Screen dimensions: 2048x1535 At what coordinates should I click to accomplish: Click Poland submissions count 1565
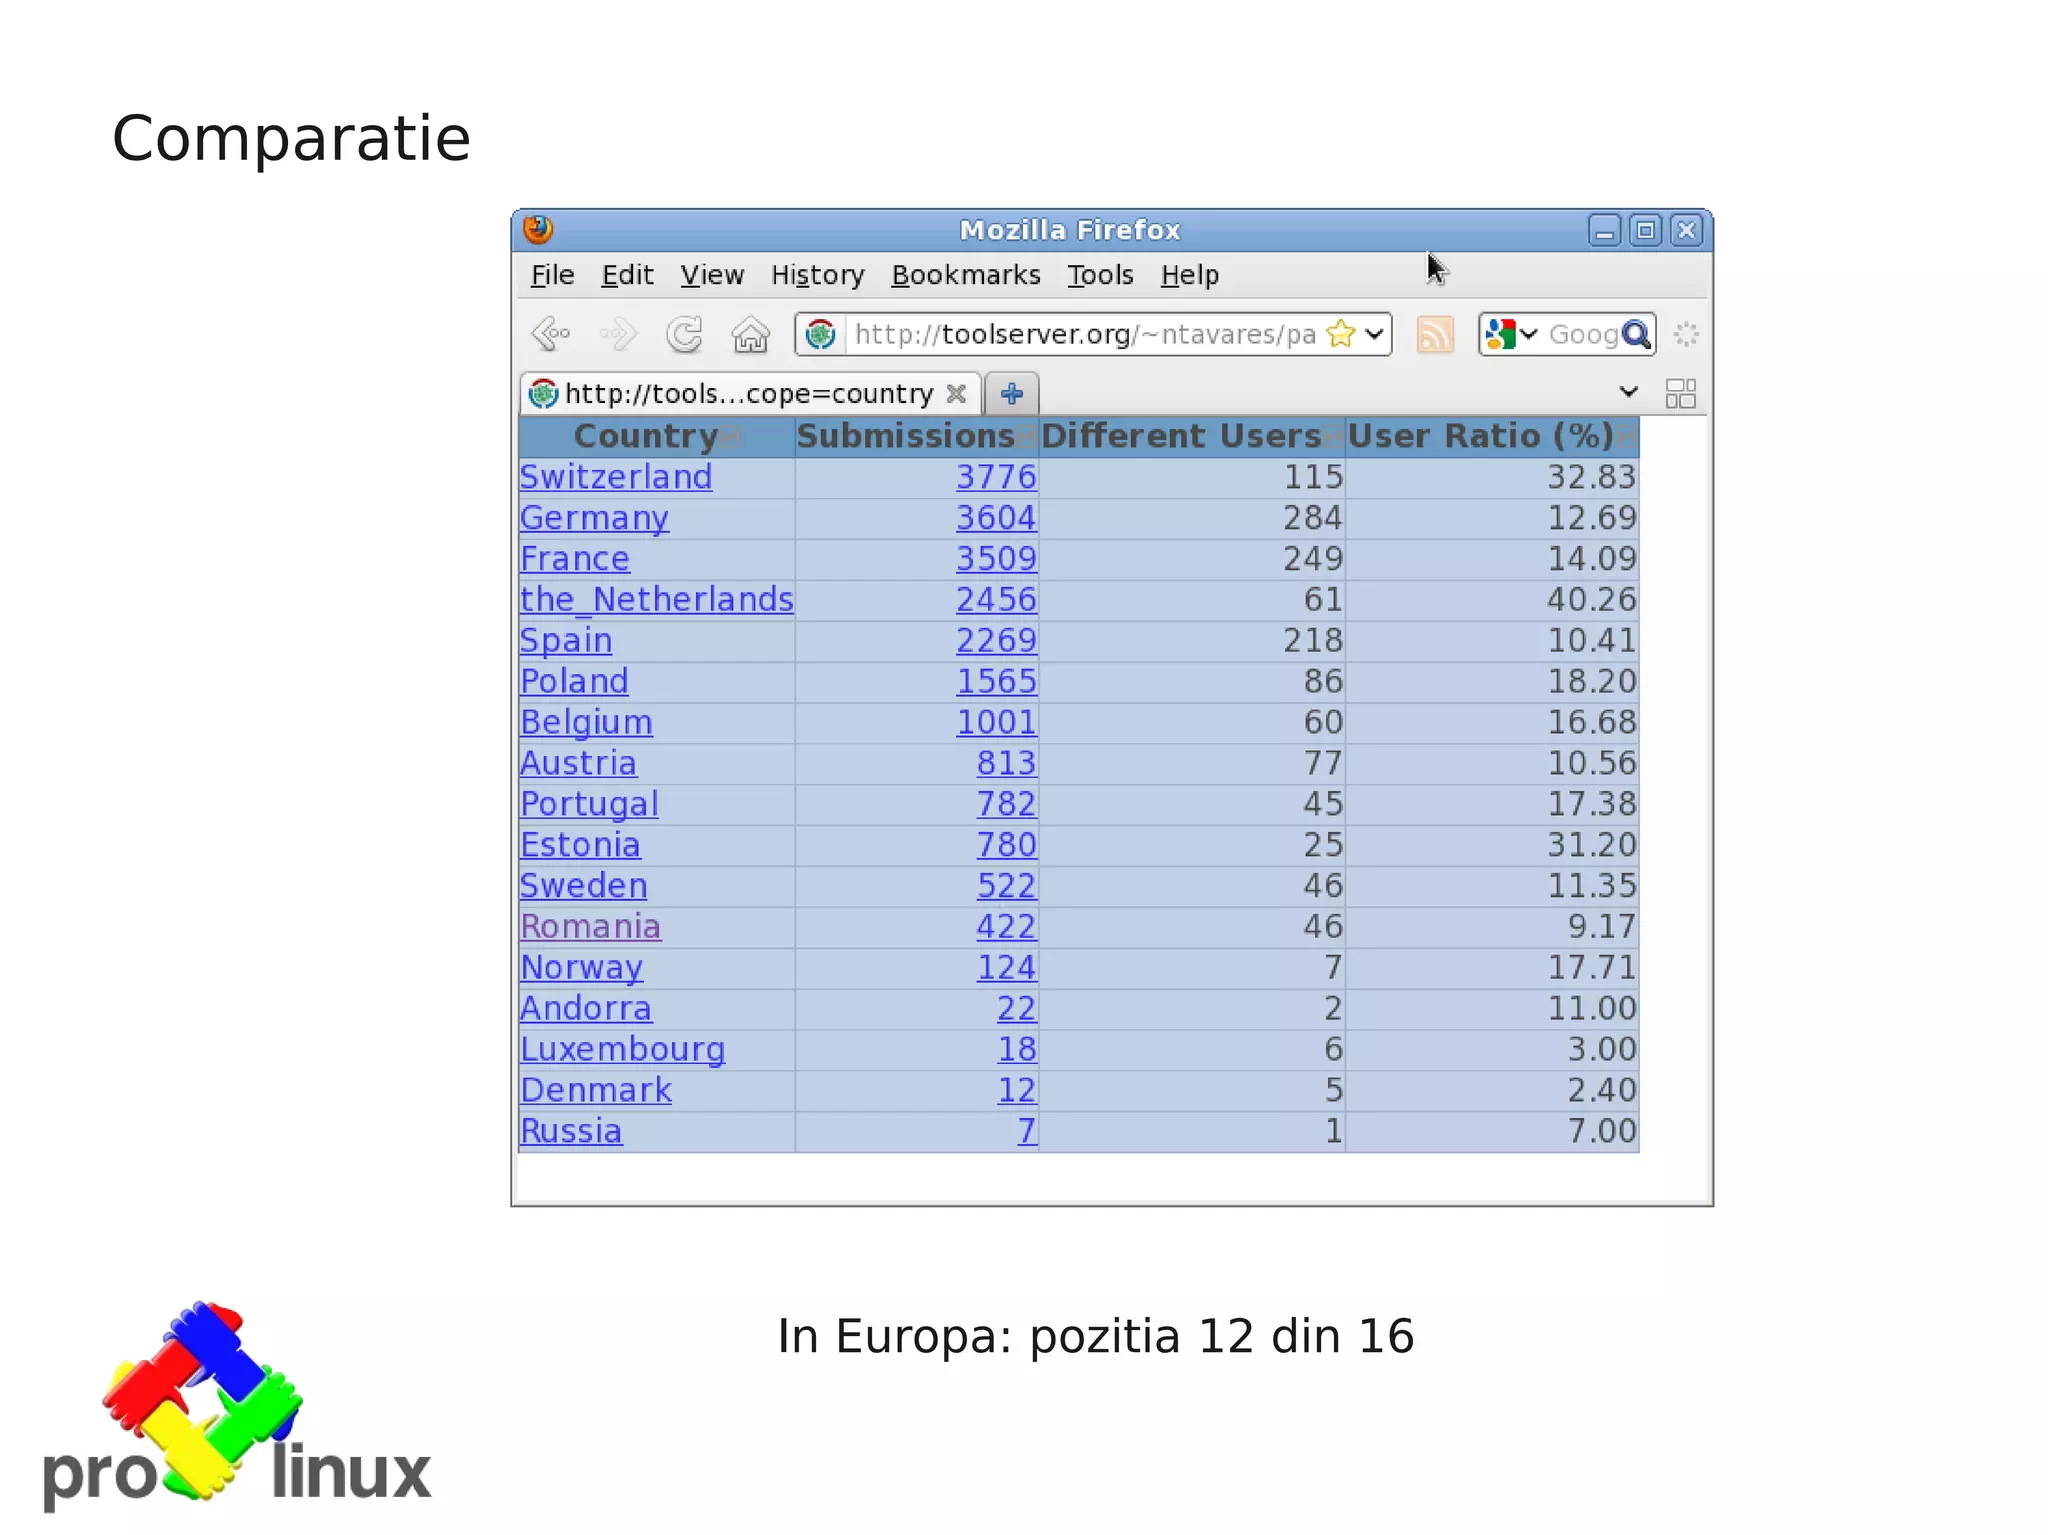996,682
